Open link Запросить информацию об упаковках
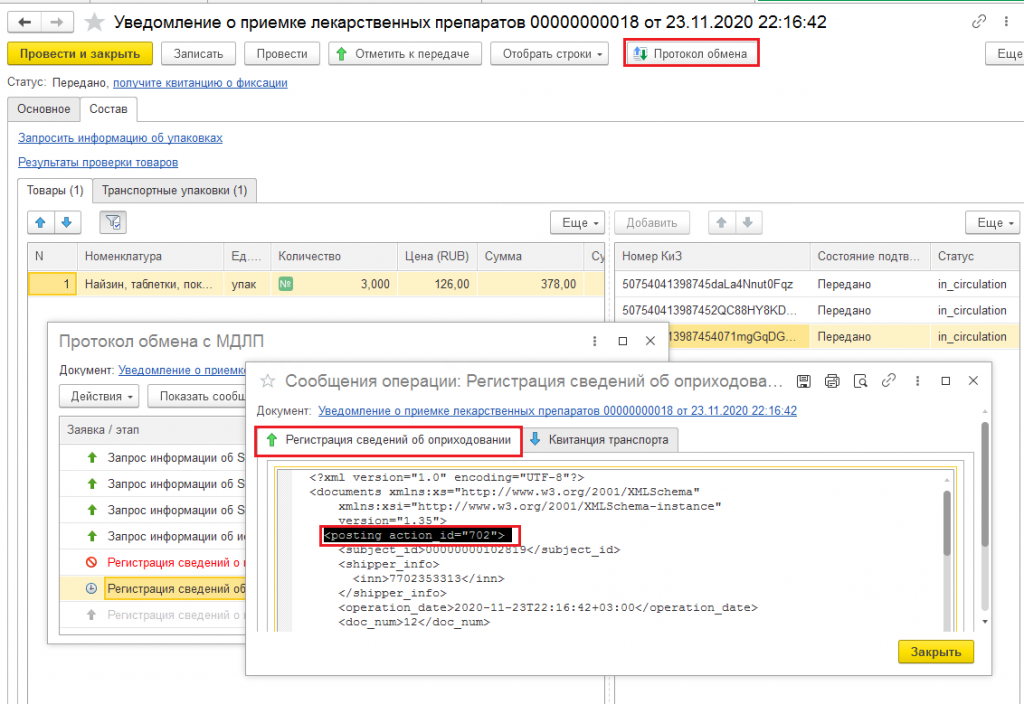 [x=120, y=138]
